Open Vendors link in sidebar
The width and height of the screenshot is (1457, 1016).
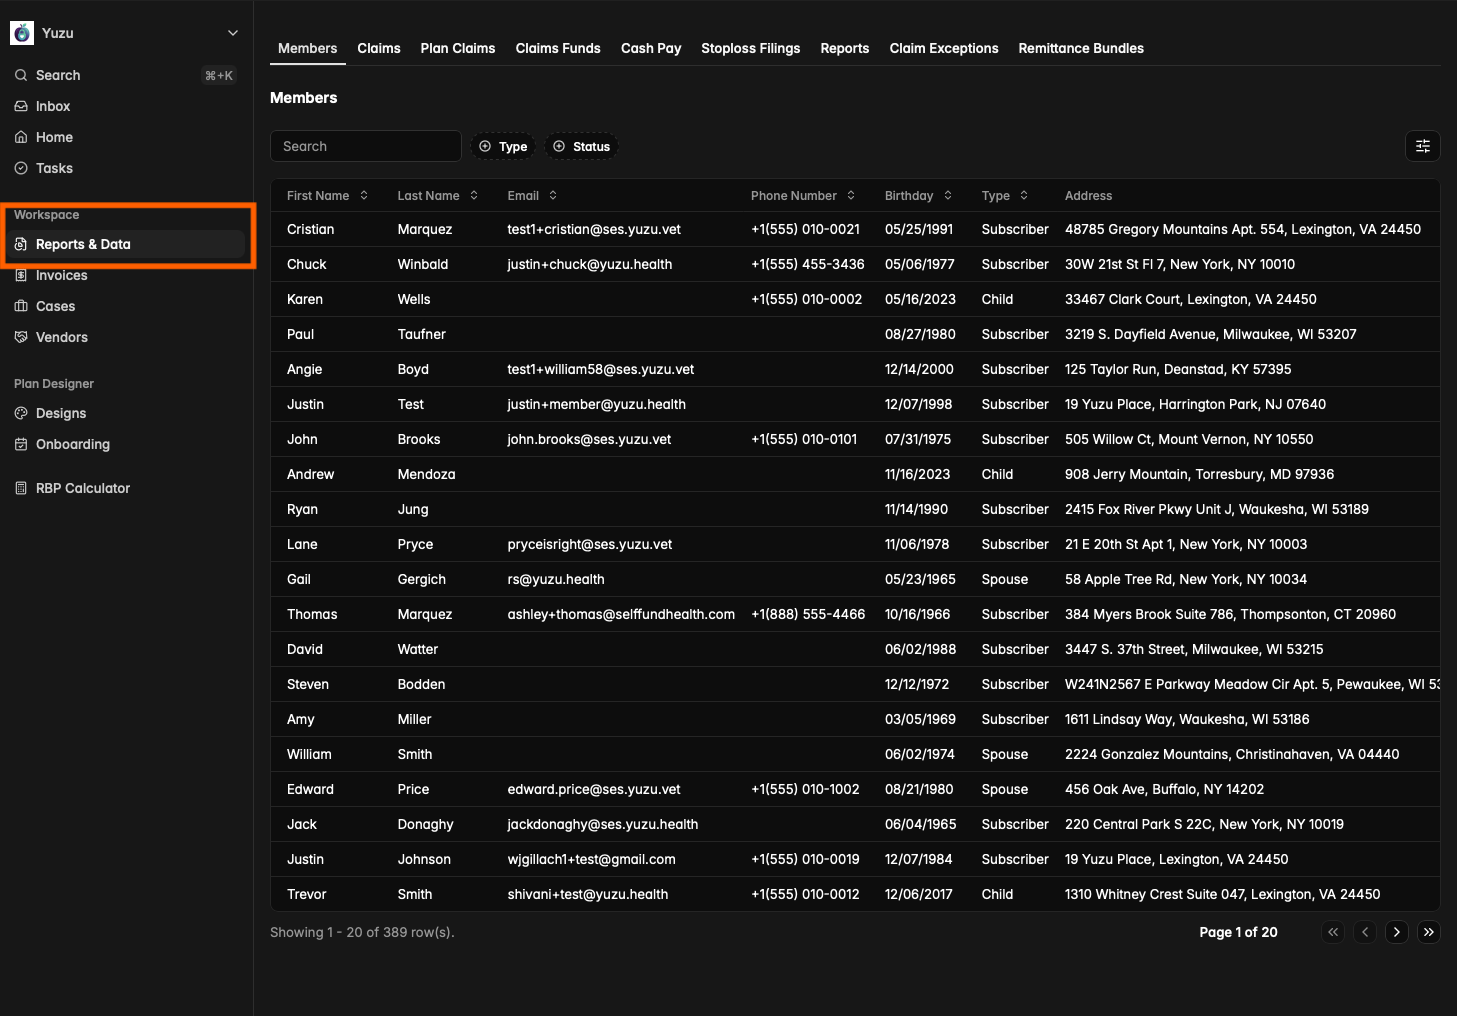[x=62, y=337]
